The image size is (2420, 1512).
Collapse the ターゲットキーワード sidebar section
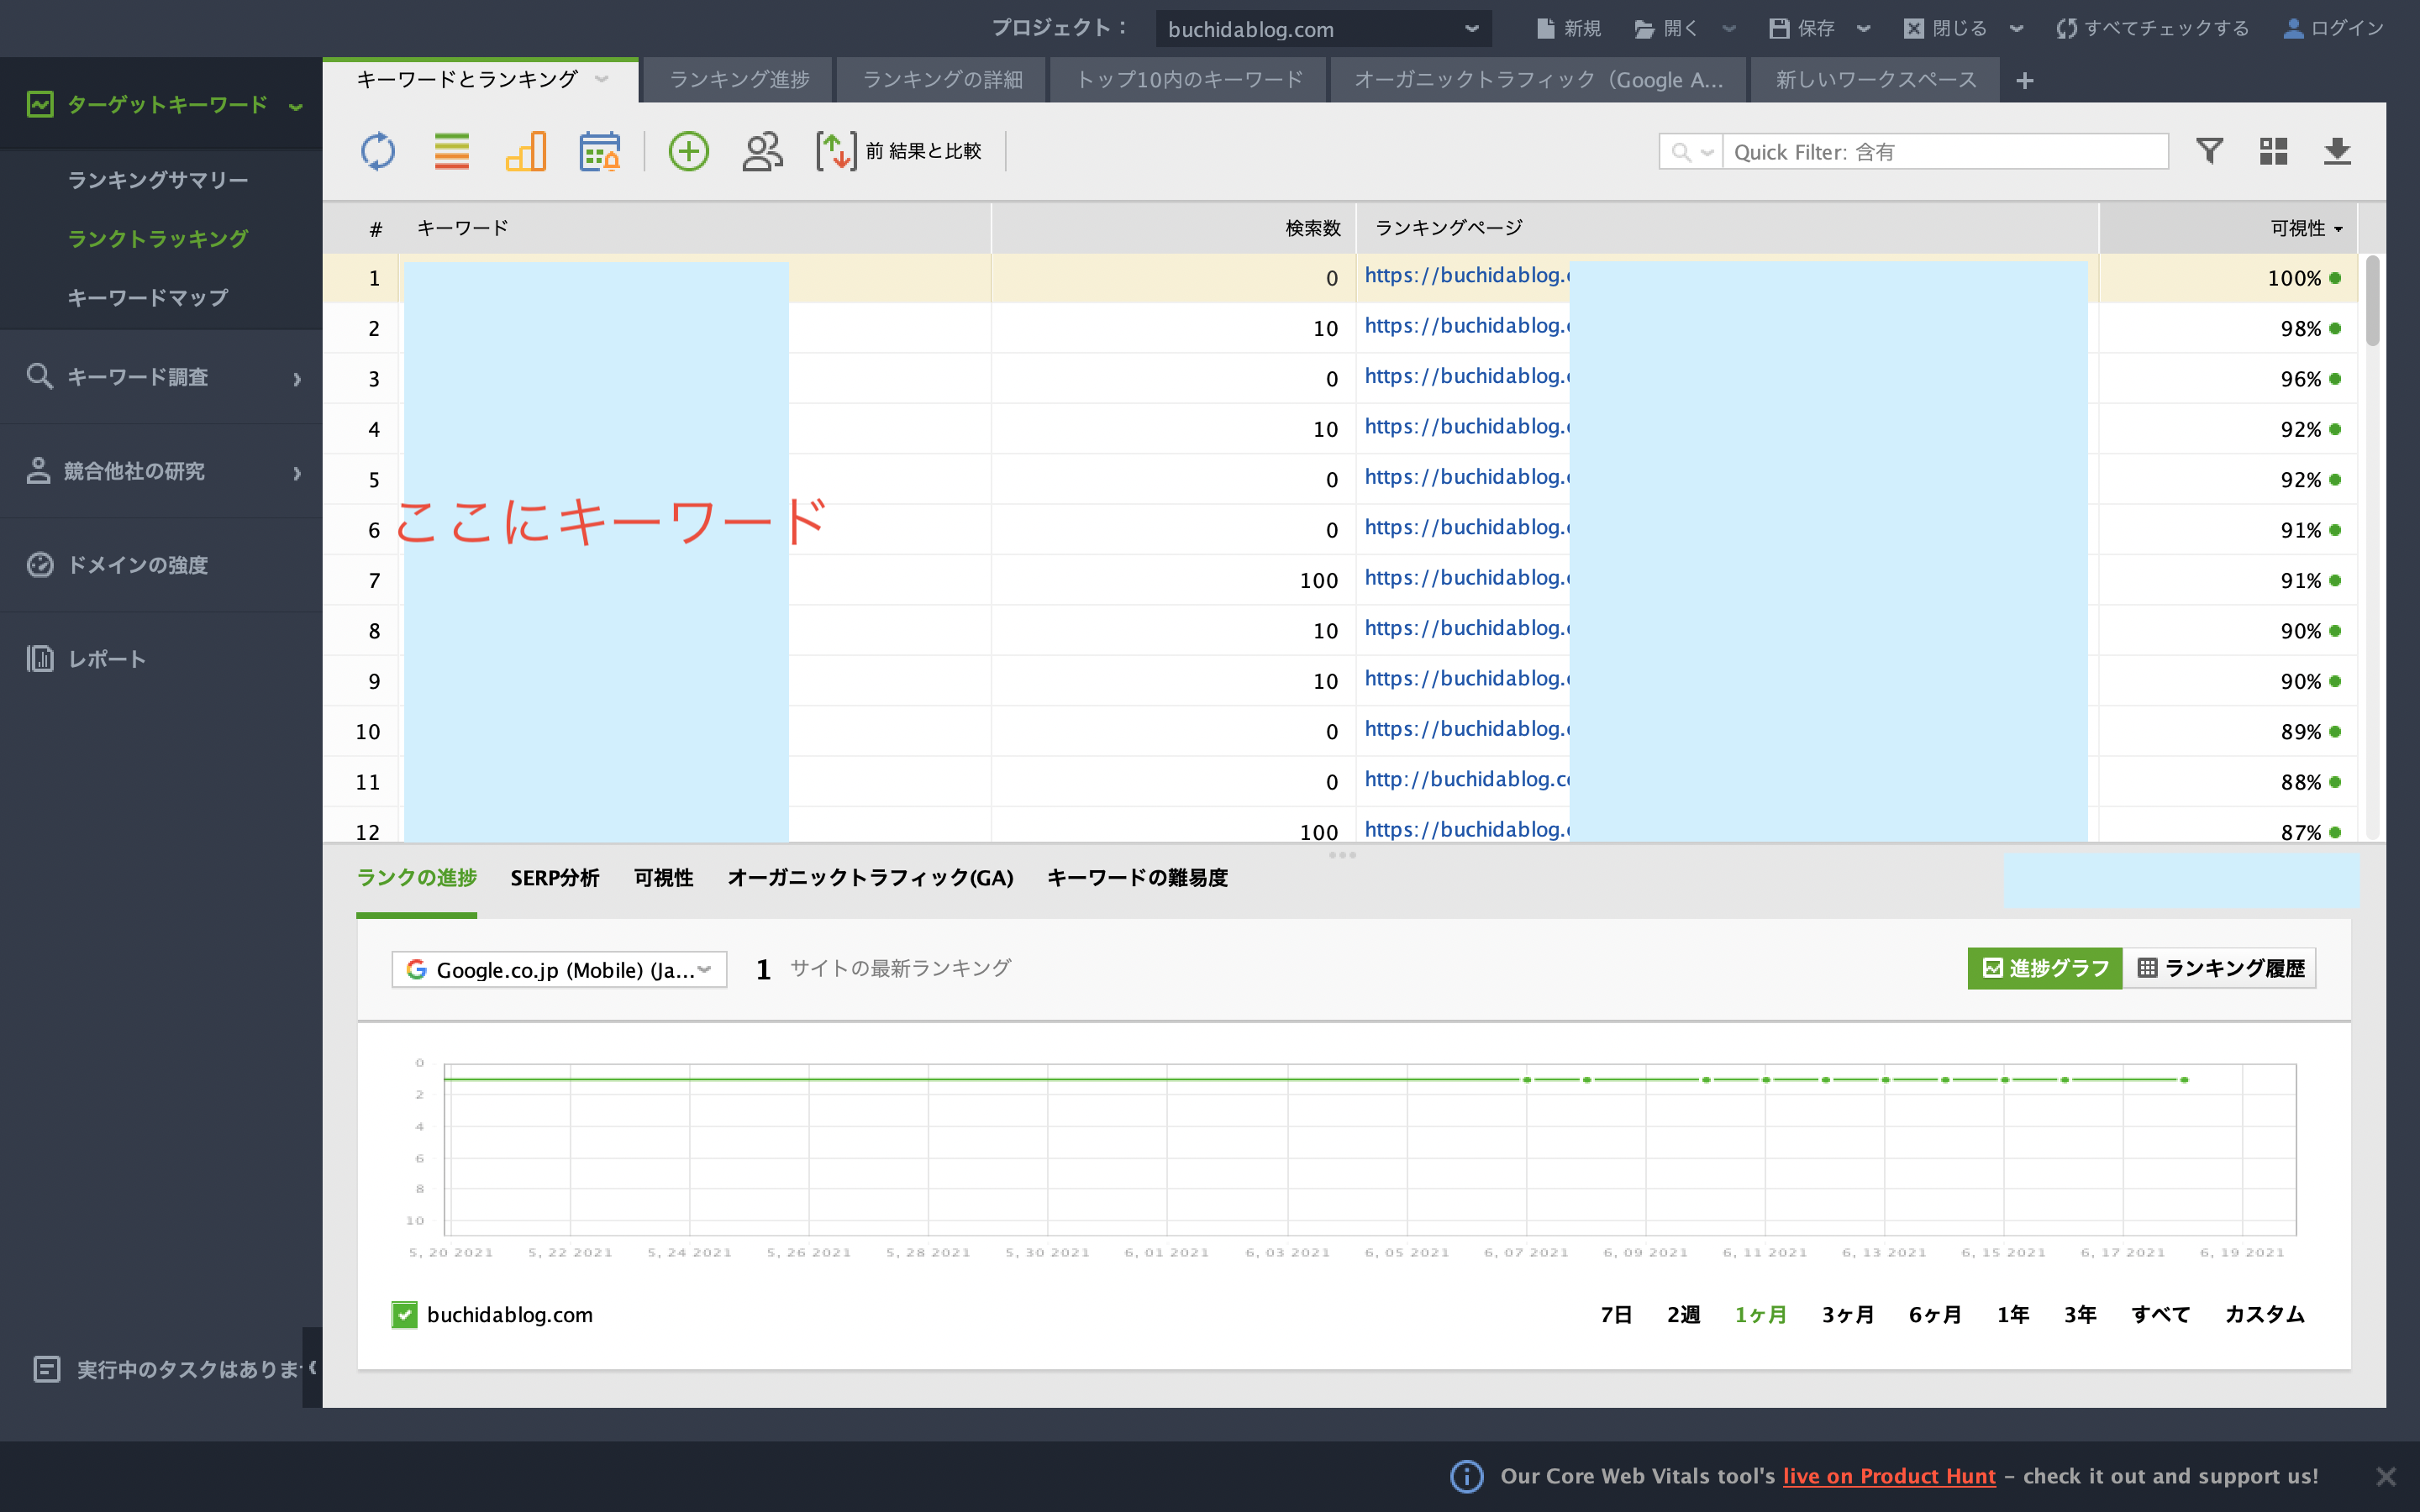295,106
